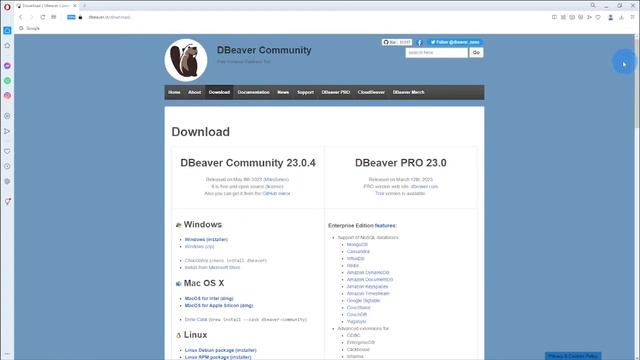
Task: Open Bookmarks heart icon in sidebar
Action: point(7,151)
